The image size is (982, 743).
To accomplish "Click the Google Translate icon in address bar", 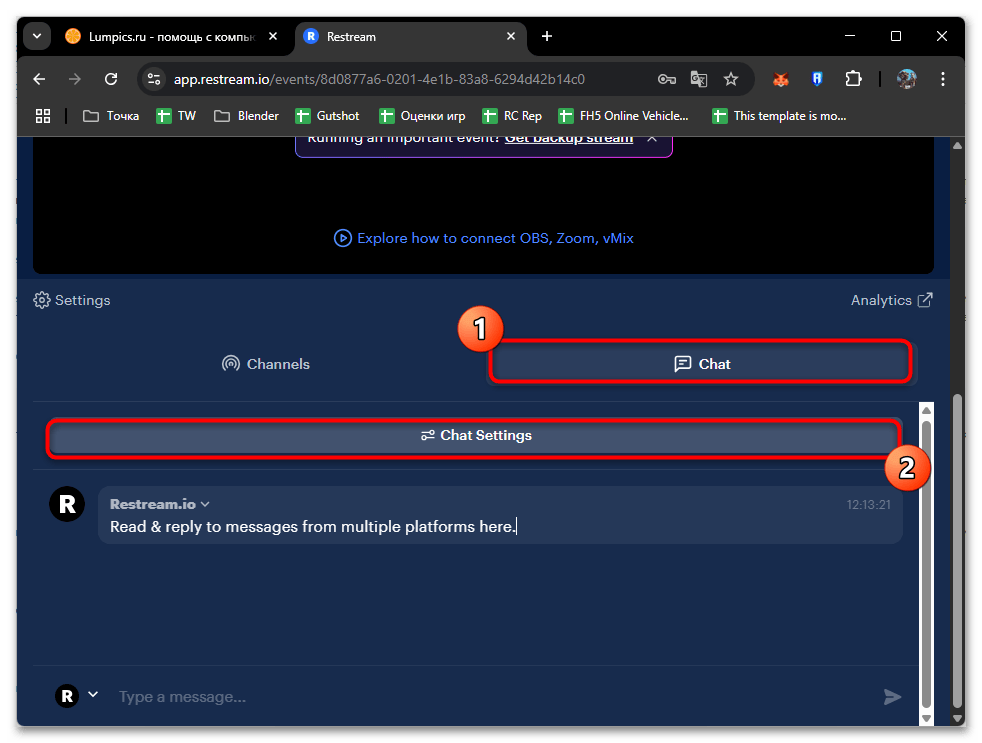I will (x=698, y=79).
